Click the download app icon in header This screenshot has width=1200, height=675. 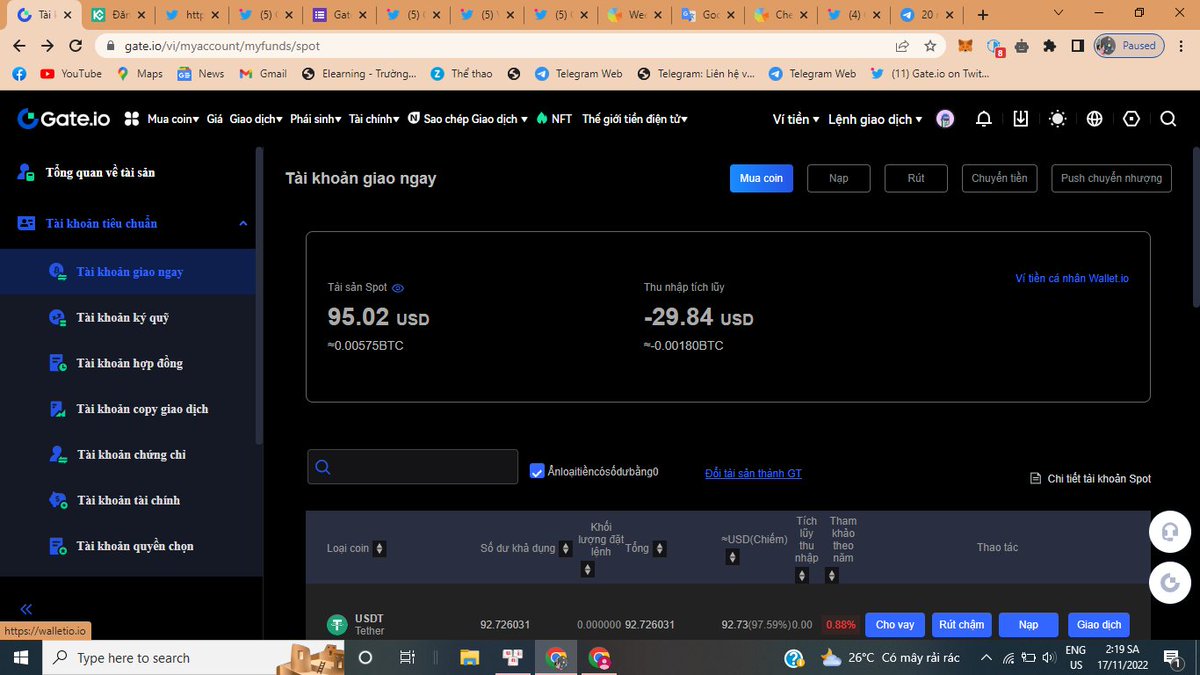click(x=1020, y=119)
